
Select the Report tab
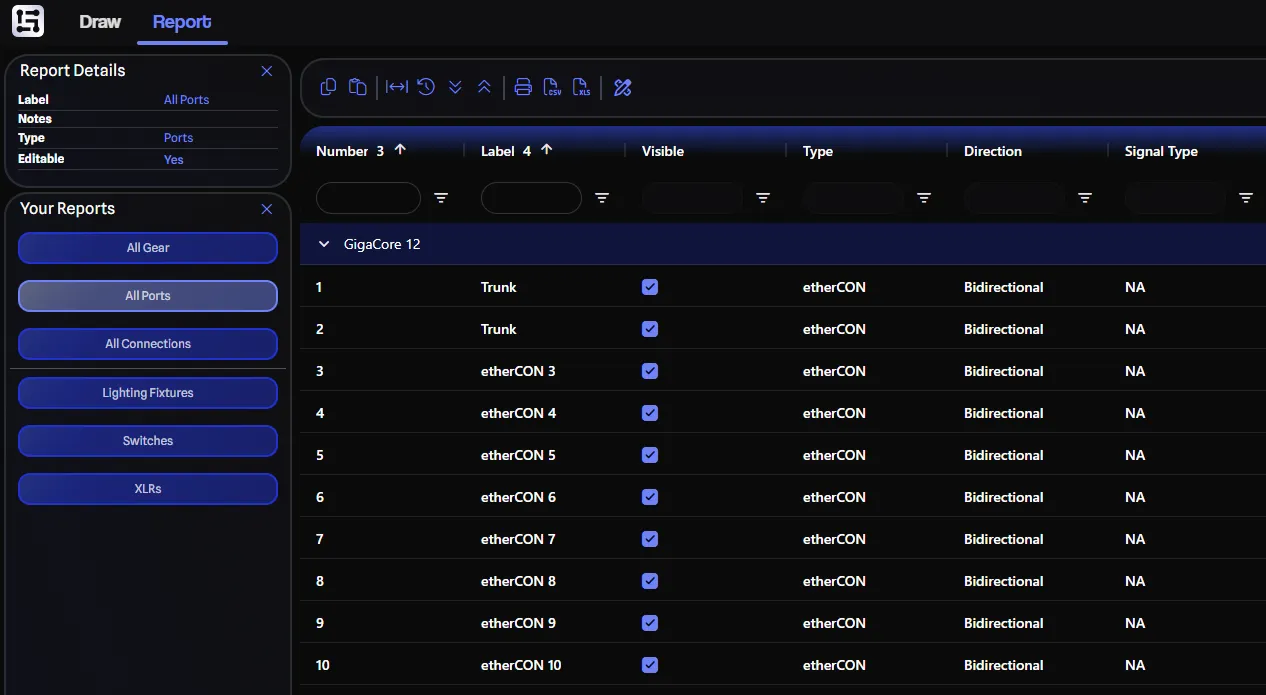pos(182,21)
